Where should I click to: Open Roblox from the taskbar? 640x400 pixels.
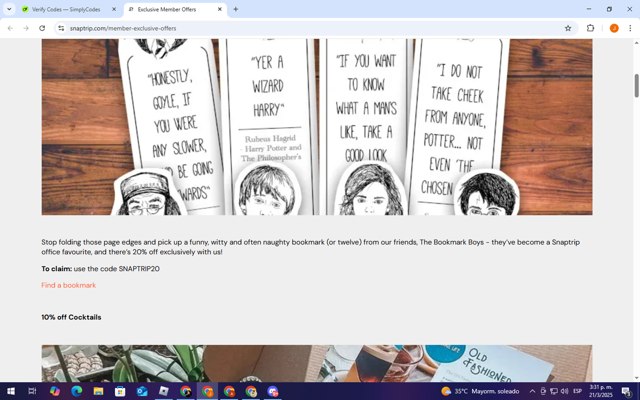click(164, 391)
